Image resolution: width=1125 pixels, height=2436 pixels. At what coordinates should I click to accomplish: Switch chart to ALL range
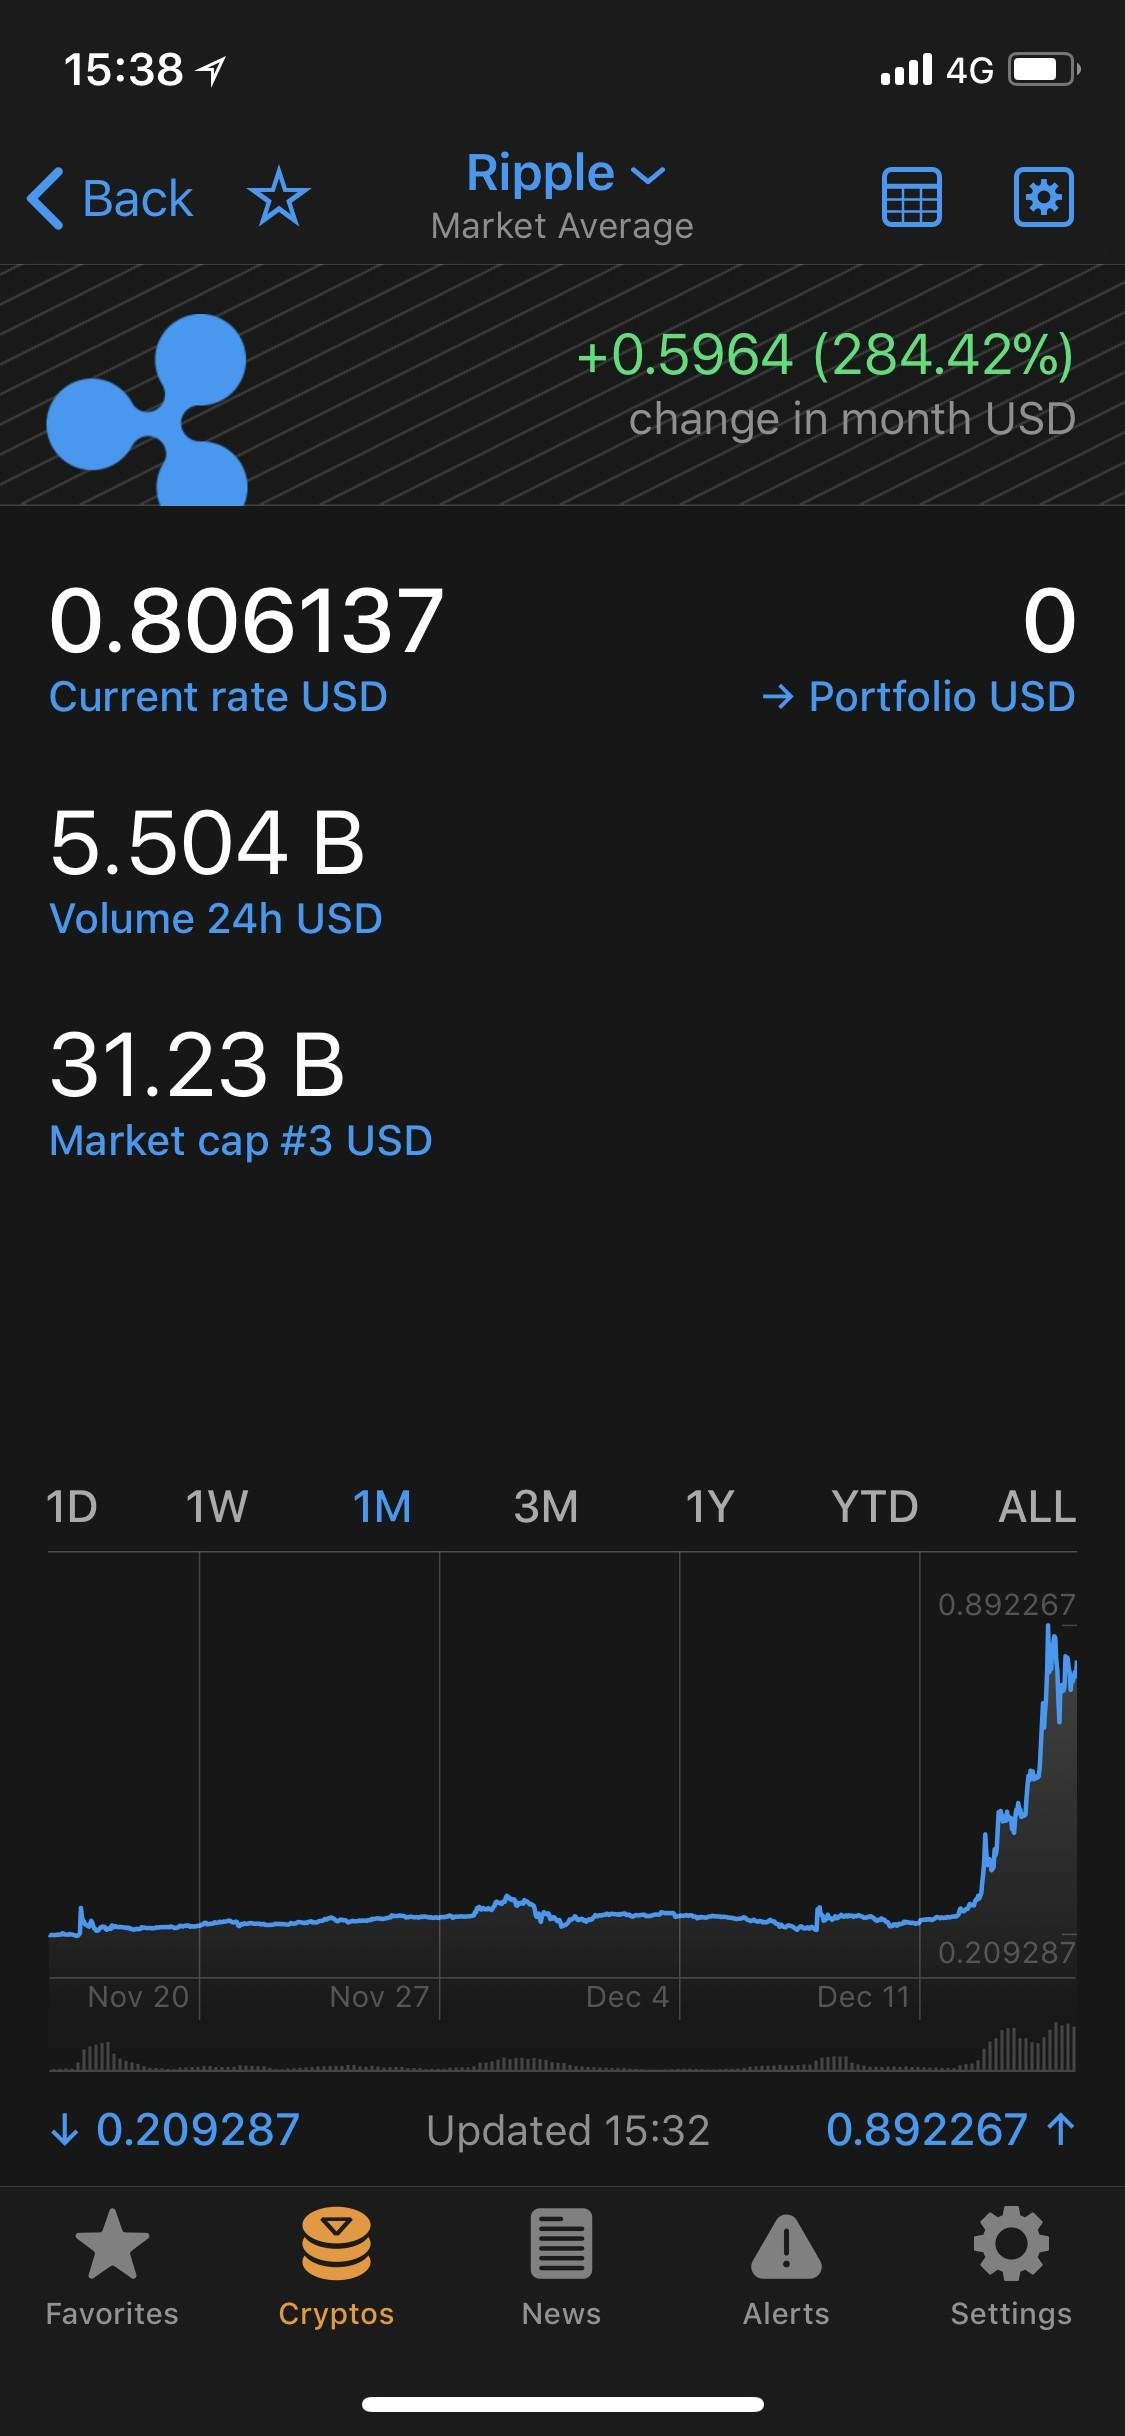pyautogui.click(x=1037, y=1506)
